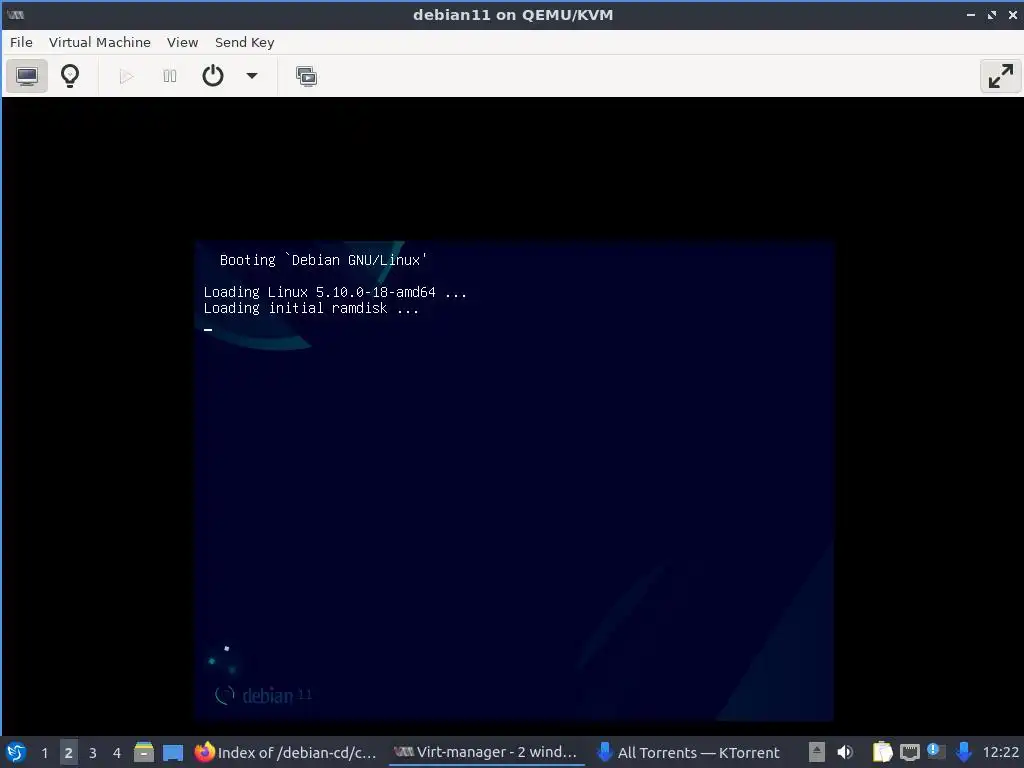Open the LXQt application menu
This screenshot has width=1024, height=768.
tap(16, 752)
